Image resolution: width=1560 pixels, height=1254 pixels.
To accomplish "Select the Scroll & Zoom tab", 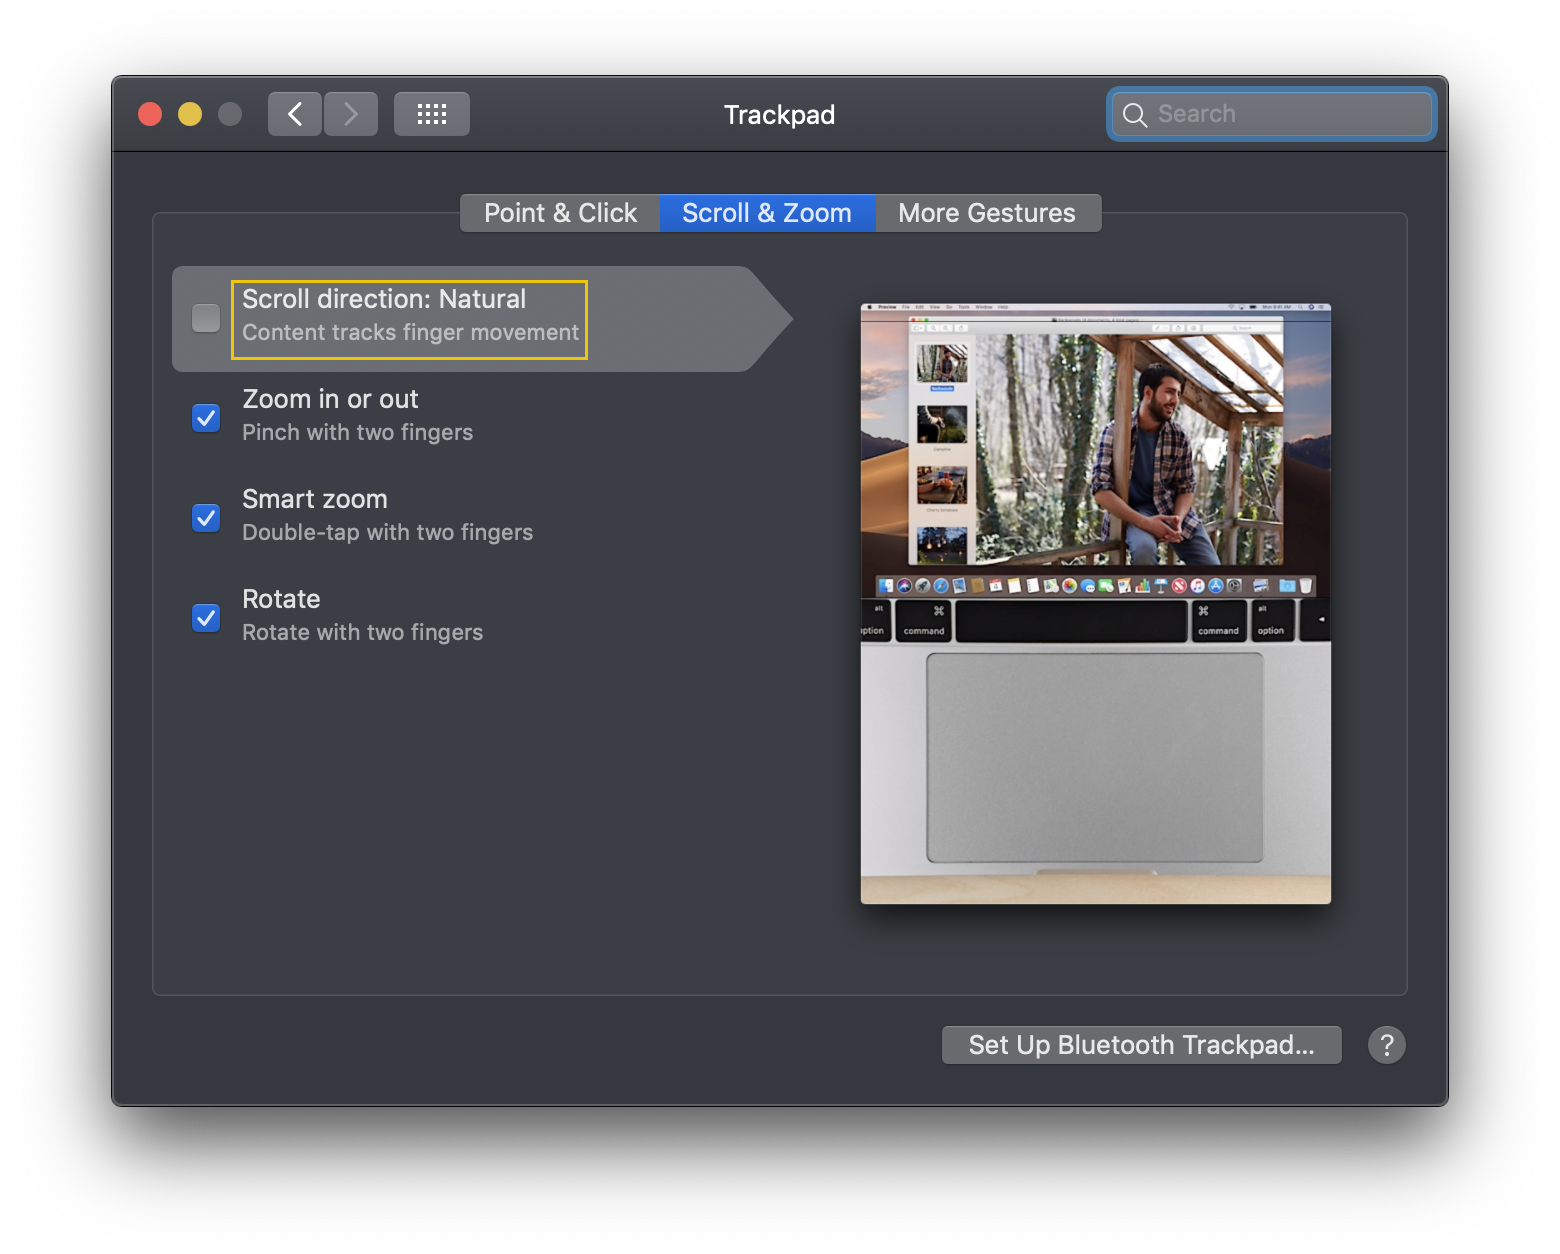I will [766, 212].
